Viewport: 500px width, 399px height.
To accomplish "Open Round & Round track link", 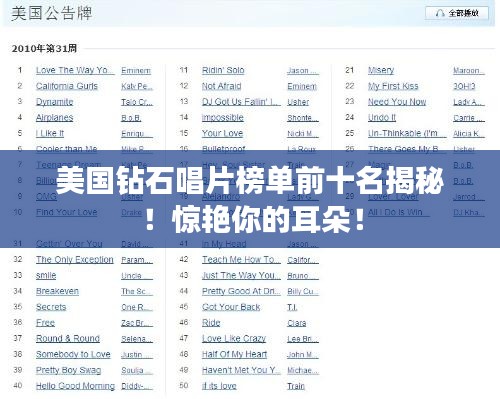I will click(x=68, y=338).
